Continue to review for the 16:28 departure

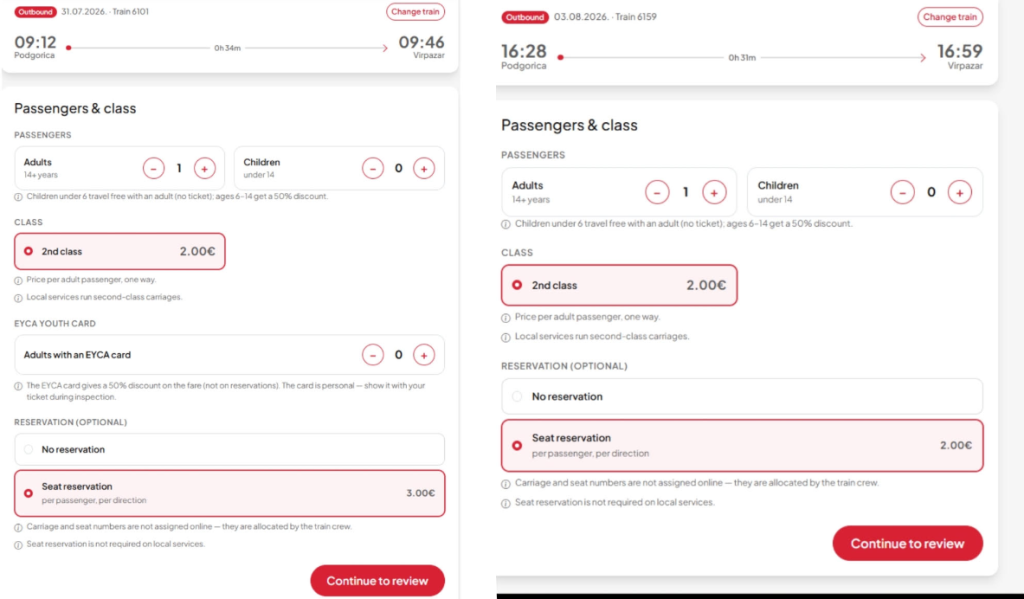coord(907,543)
